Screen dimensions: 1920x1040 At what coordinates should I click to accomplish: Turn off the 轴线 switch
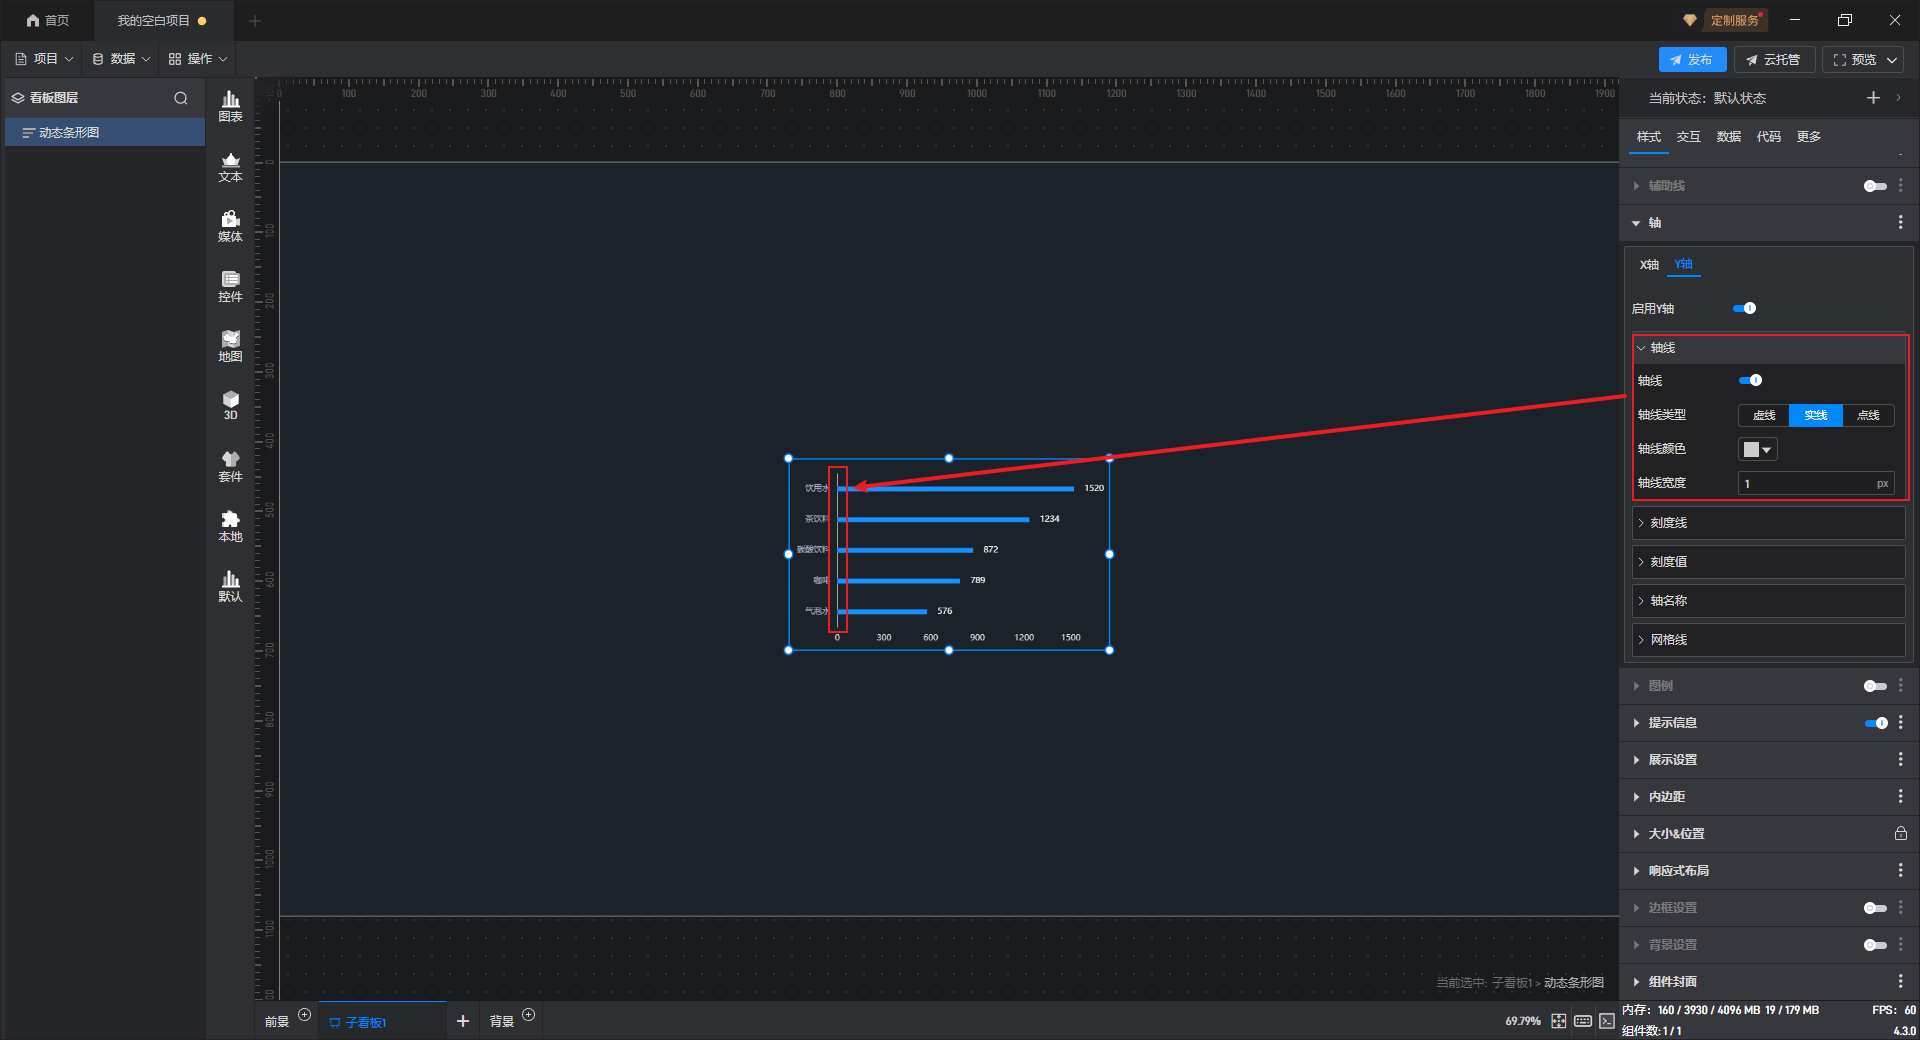click(x=1751, y=380)
